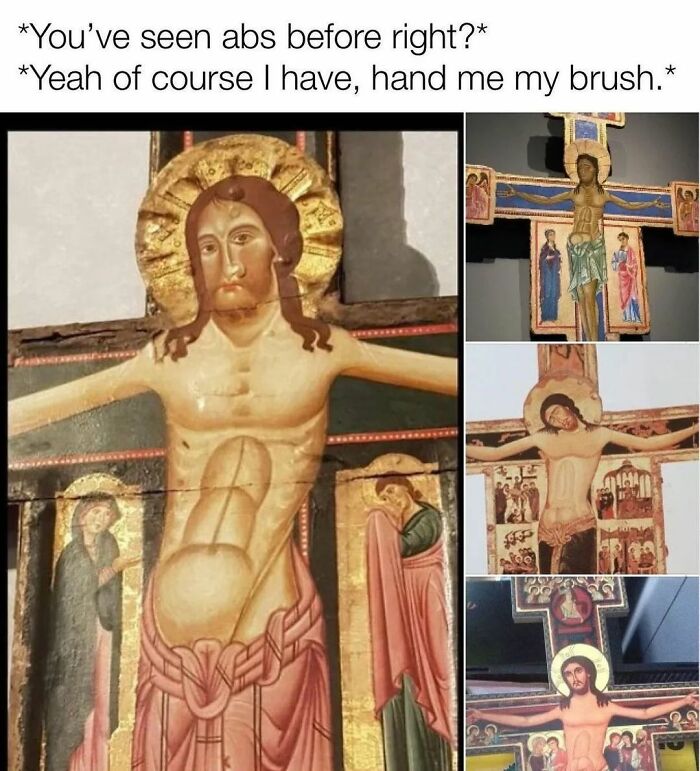
Task: Click the caption line "You've seen abs before right?"
Action: coord(253,38)
